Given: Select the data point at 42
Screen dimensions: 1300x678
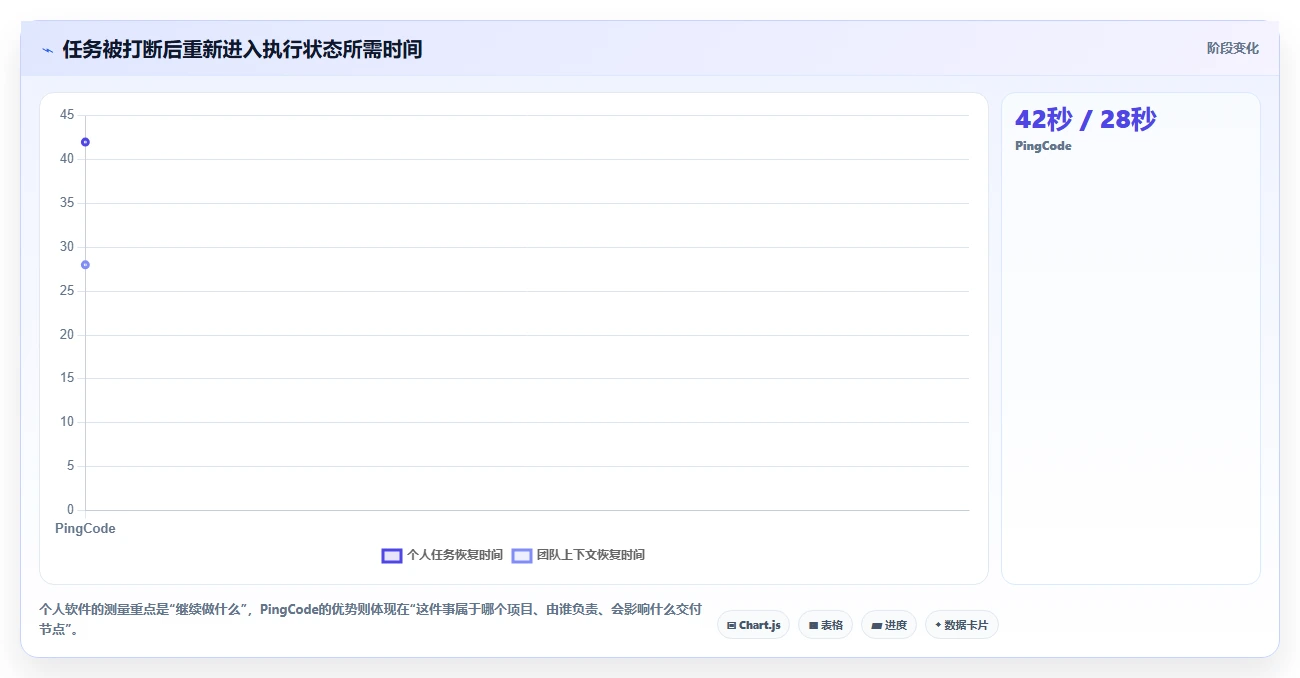Looking at the screenshot, I should click(x=85, y=142).
